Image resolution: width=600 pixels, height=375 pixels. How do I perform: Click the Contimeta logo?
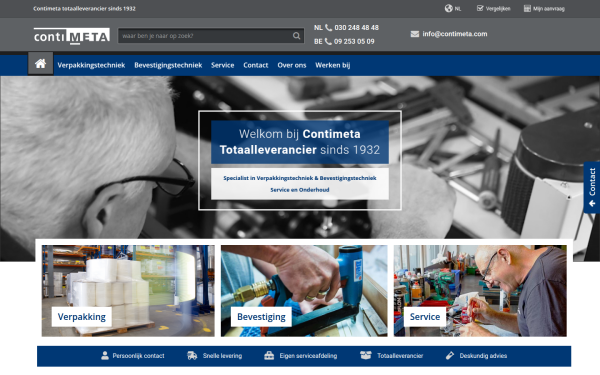click(x=72, y=36)
